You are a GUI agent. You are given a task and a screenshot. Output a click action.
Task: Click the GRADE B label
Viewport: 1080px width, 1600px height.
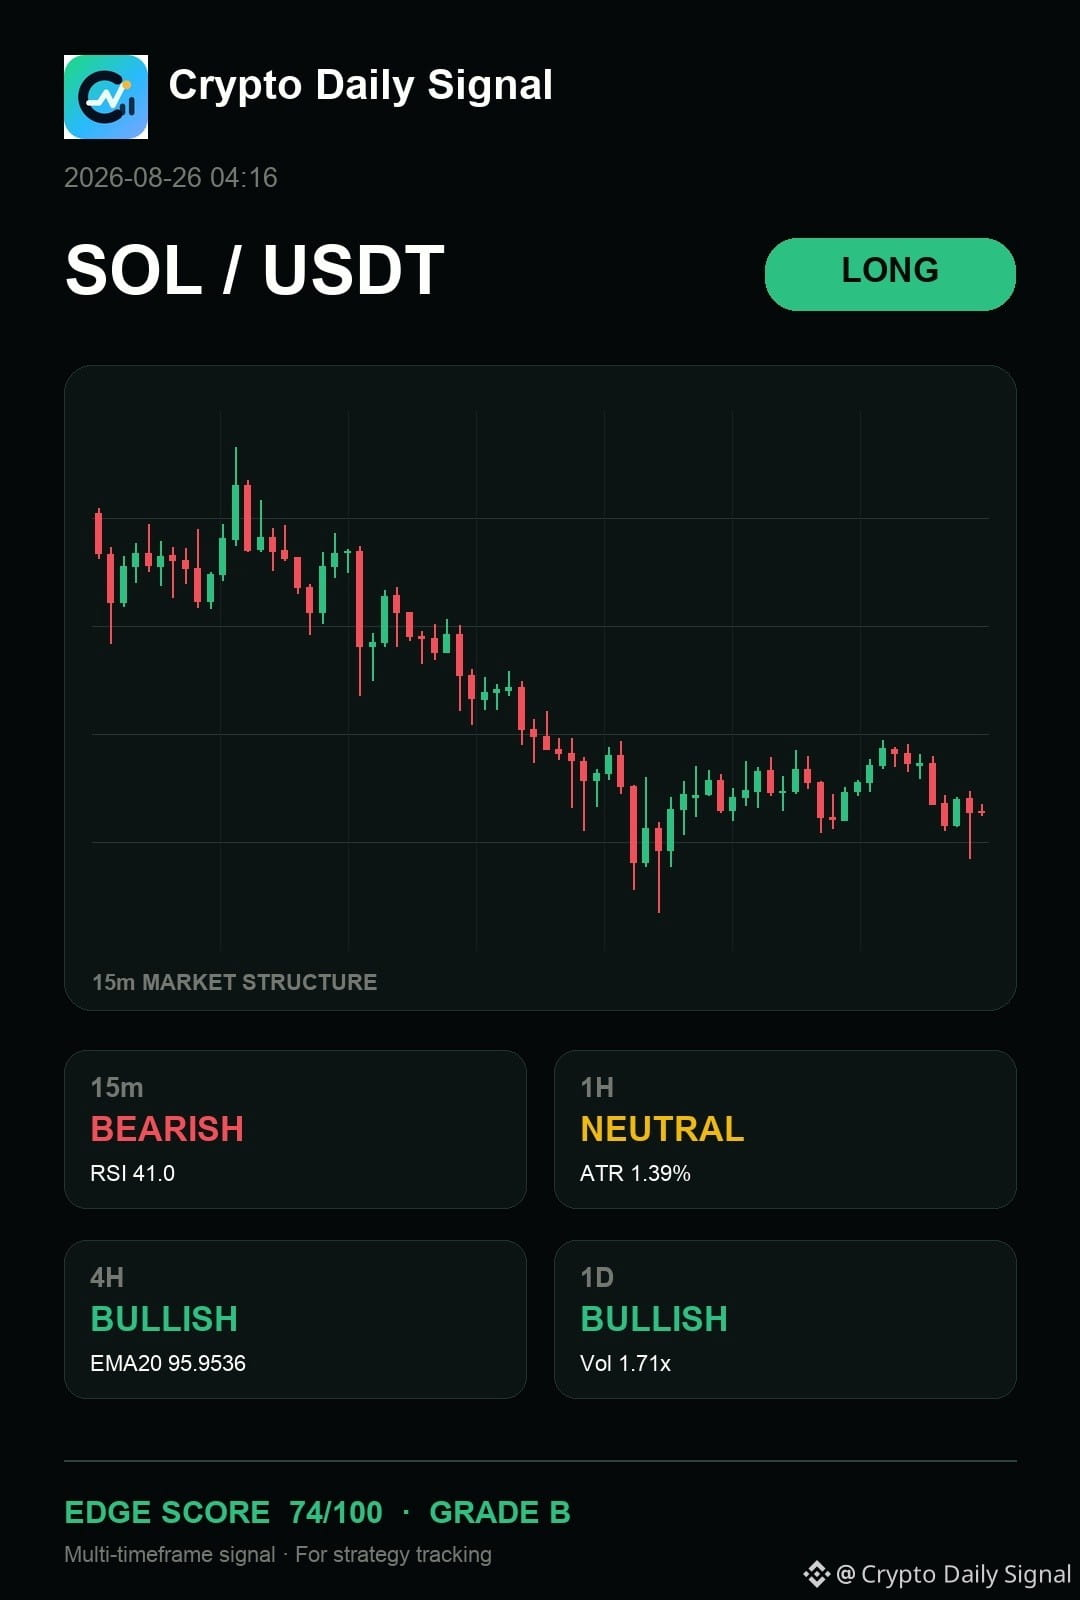click(x=500, y=1512)
